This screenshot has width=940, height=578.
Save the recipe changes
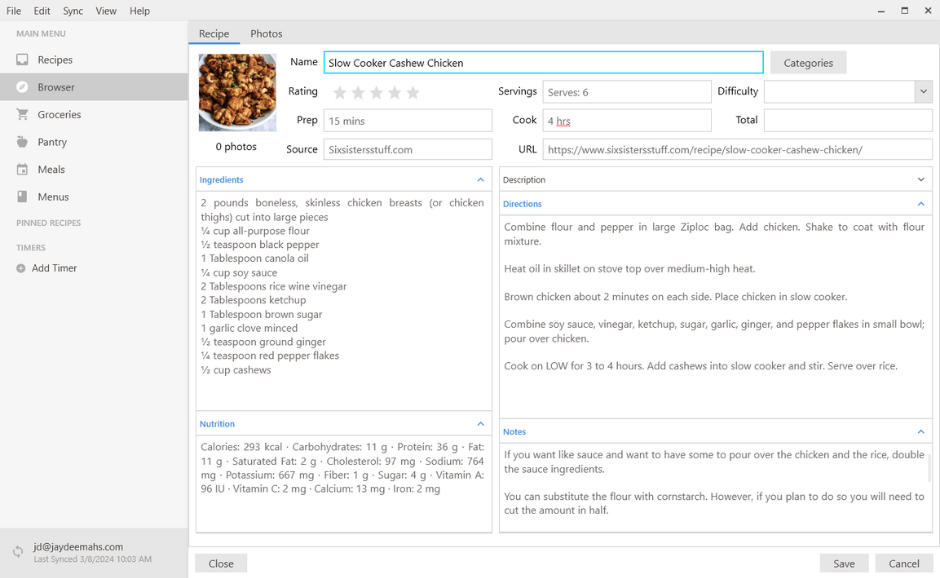click(x=844, y=563)
